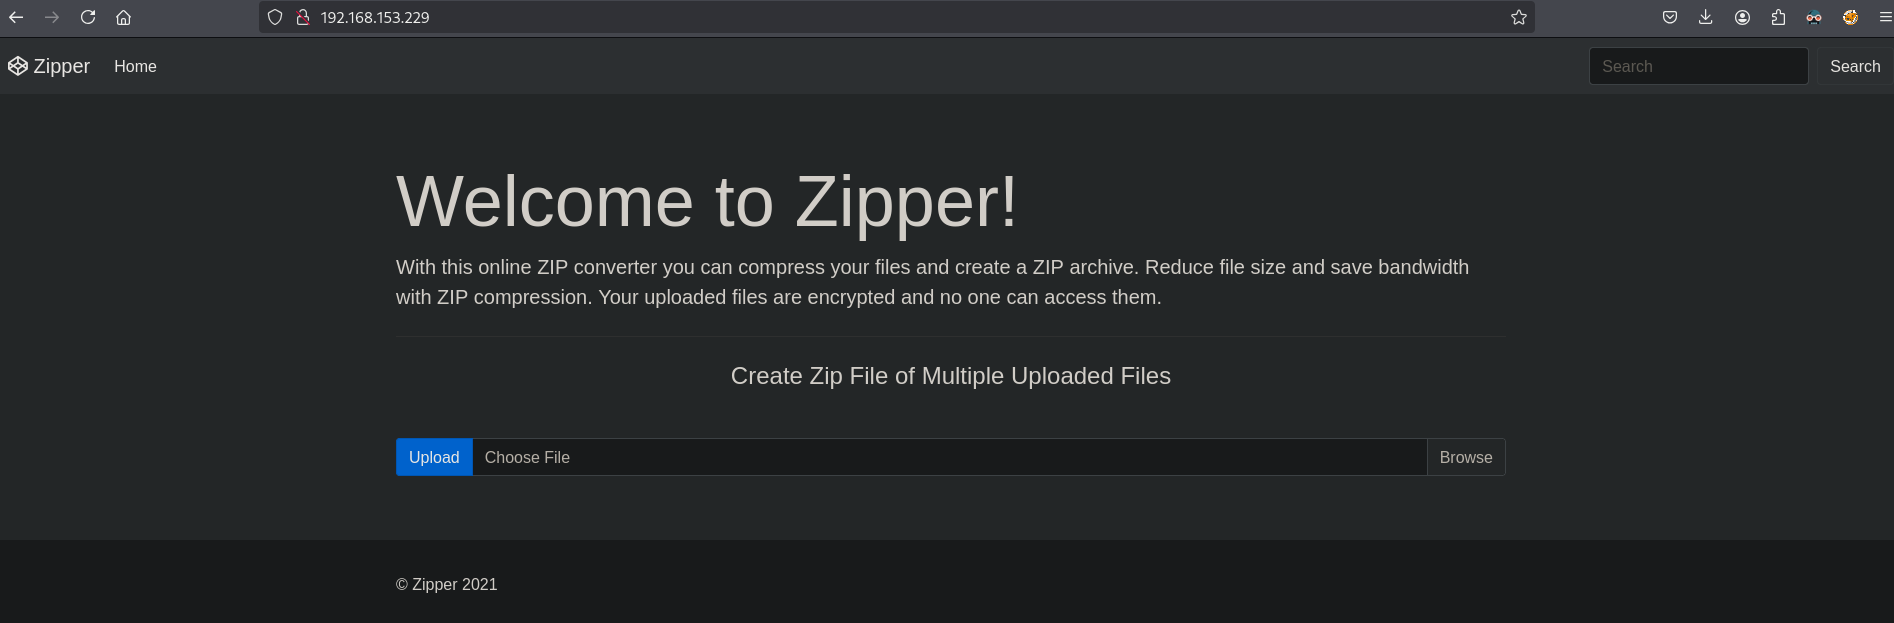
Task: Show site security info via padlock
Action: tap(302, 17)
